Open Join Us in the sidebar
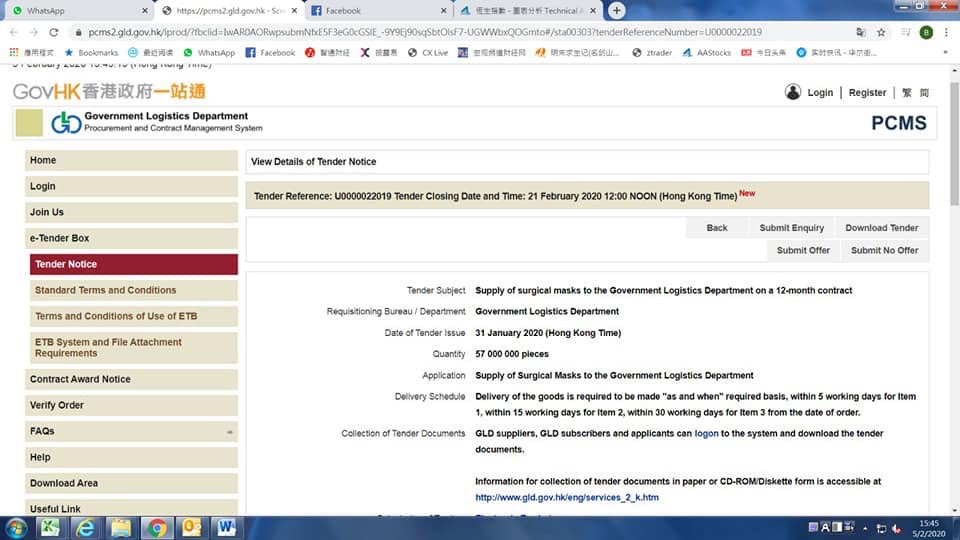Screen dimensions: 960x540 coord(131,212)
